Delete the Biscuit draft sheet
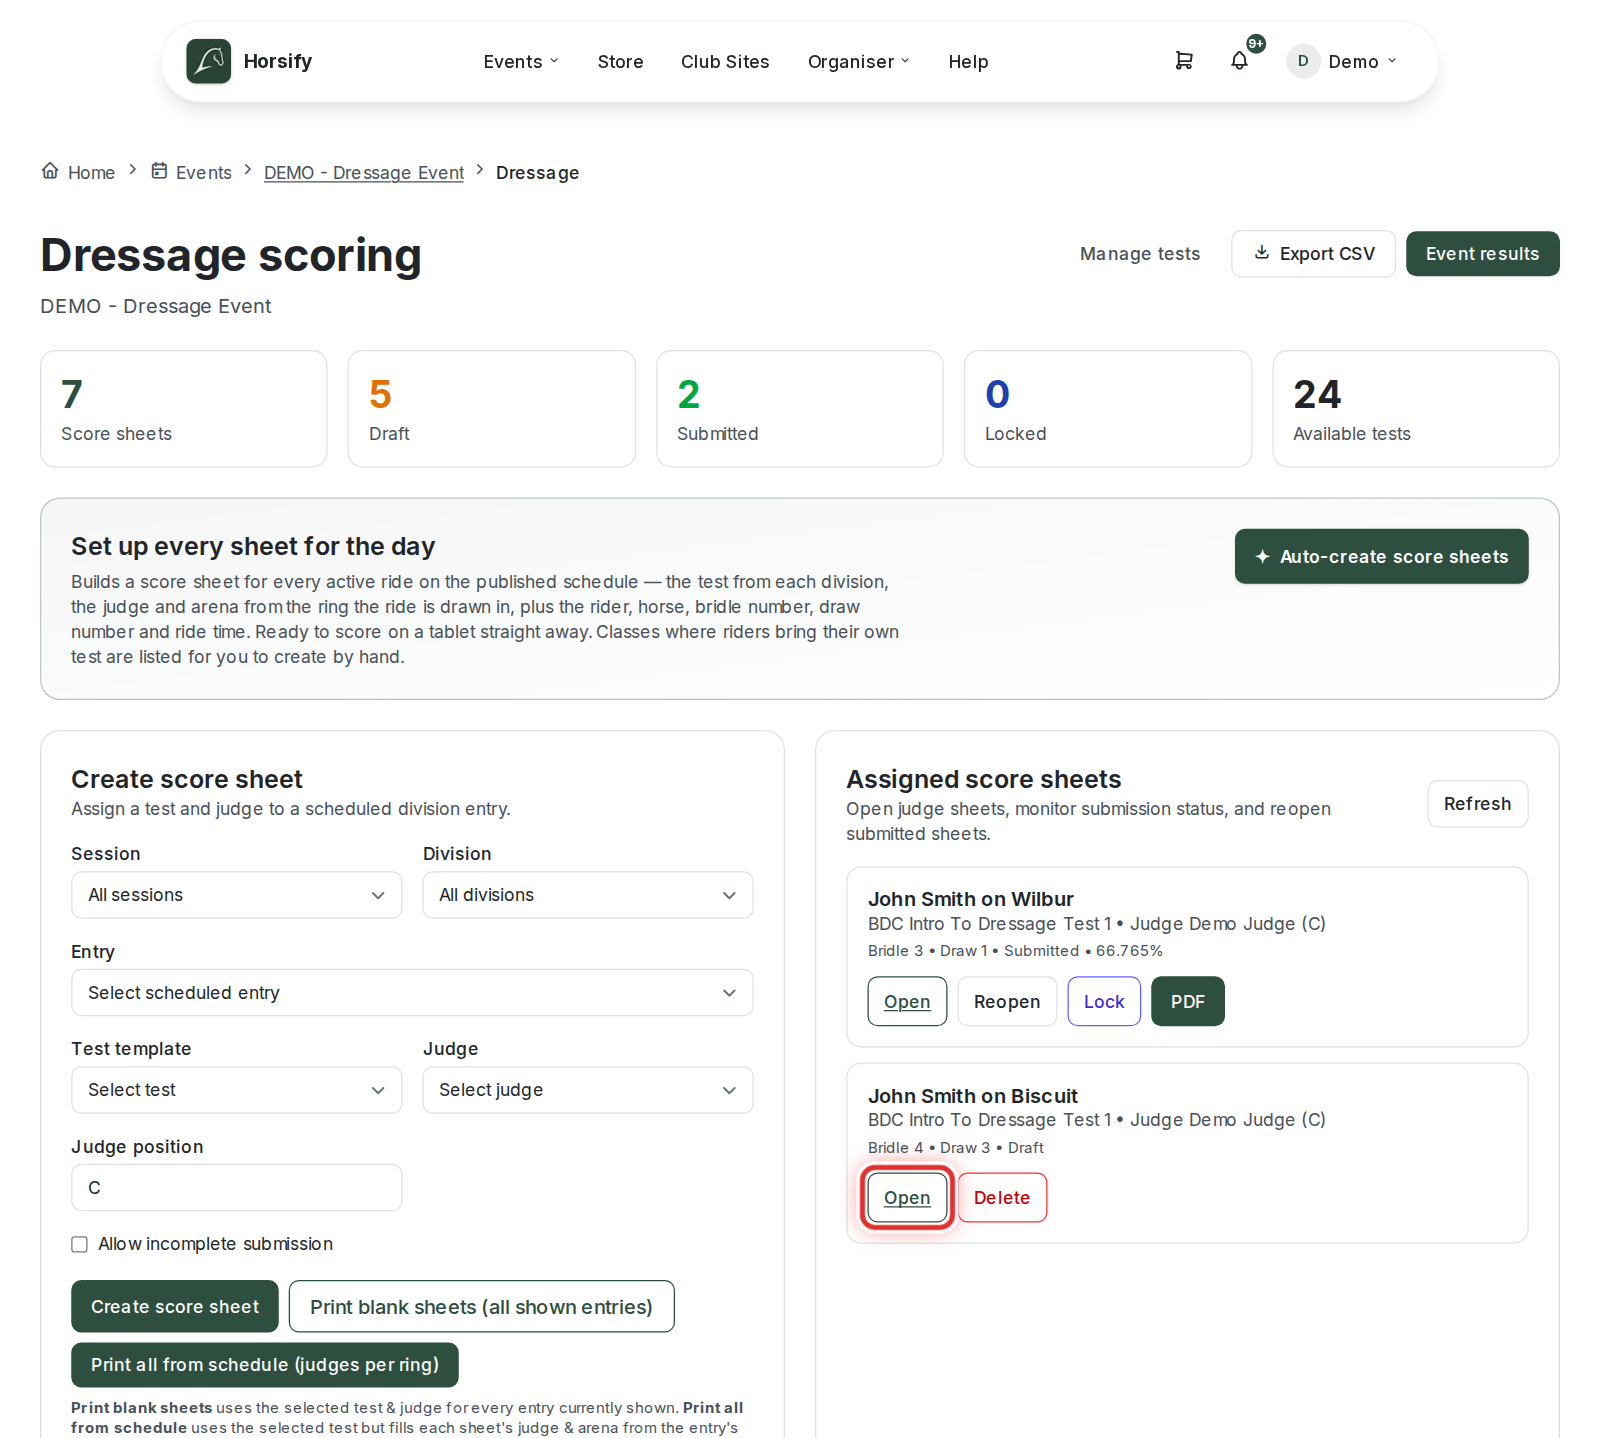Image resolution: width=1600 pixels, height=1438 pixels. (1002, 1197)
